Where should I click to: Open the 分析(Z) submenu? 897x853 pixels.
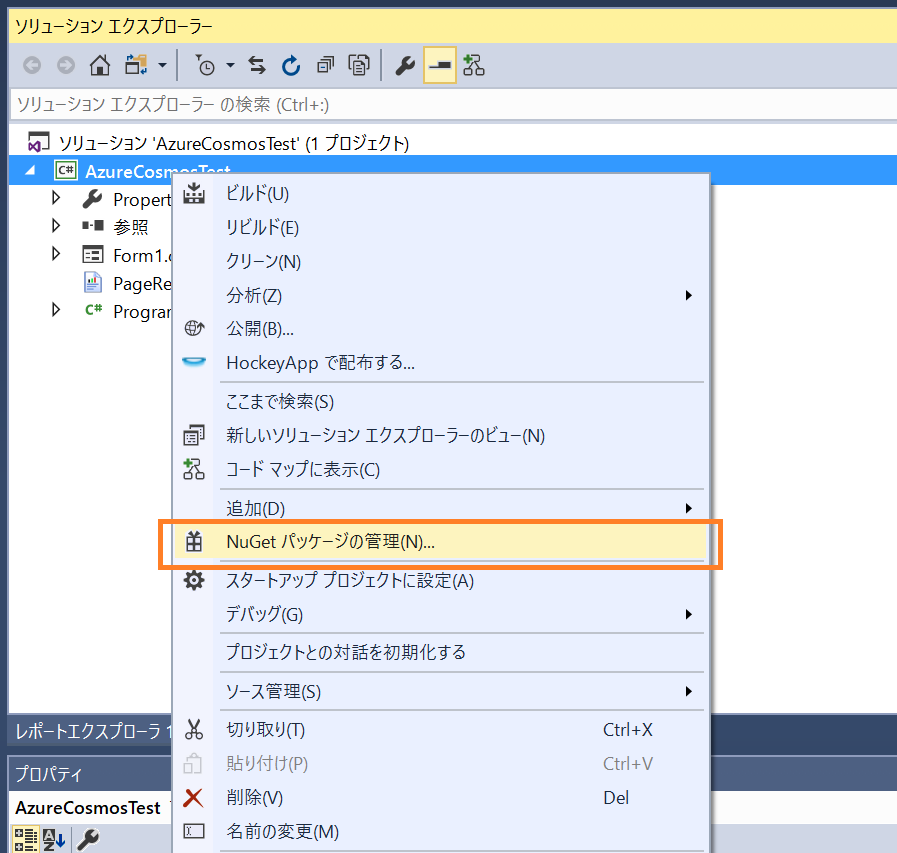click(x=441, y=295)
